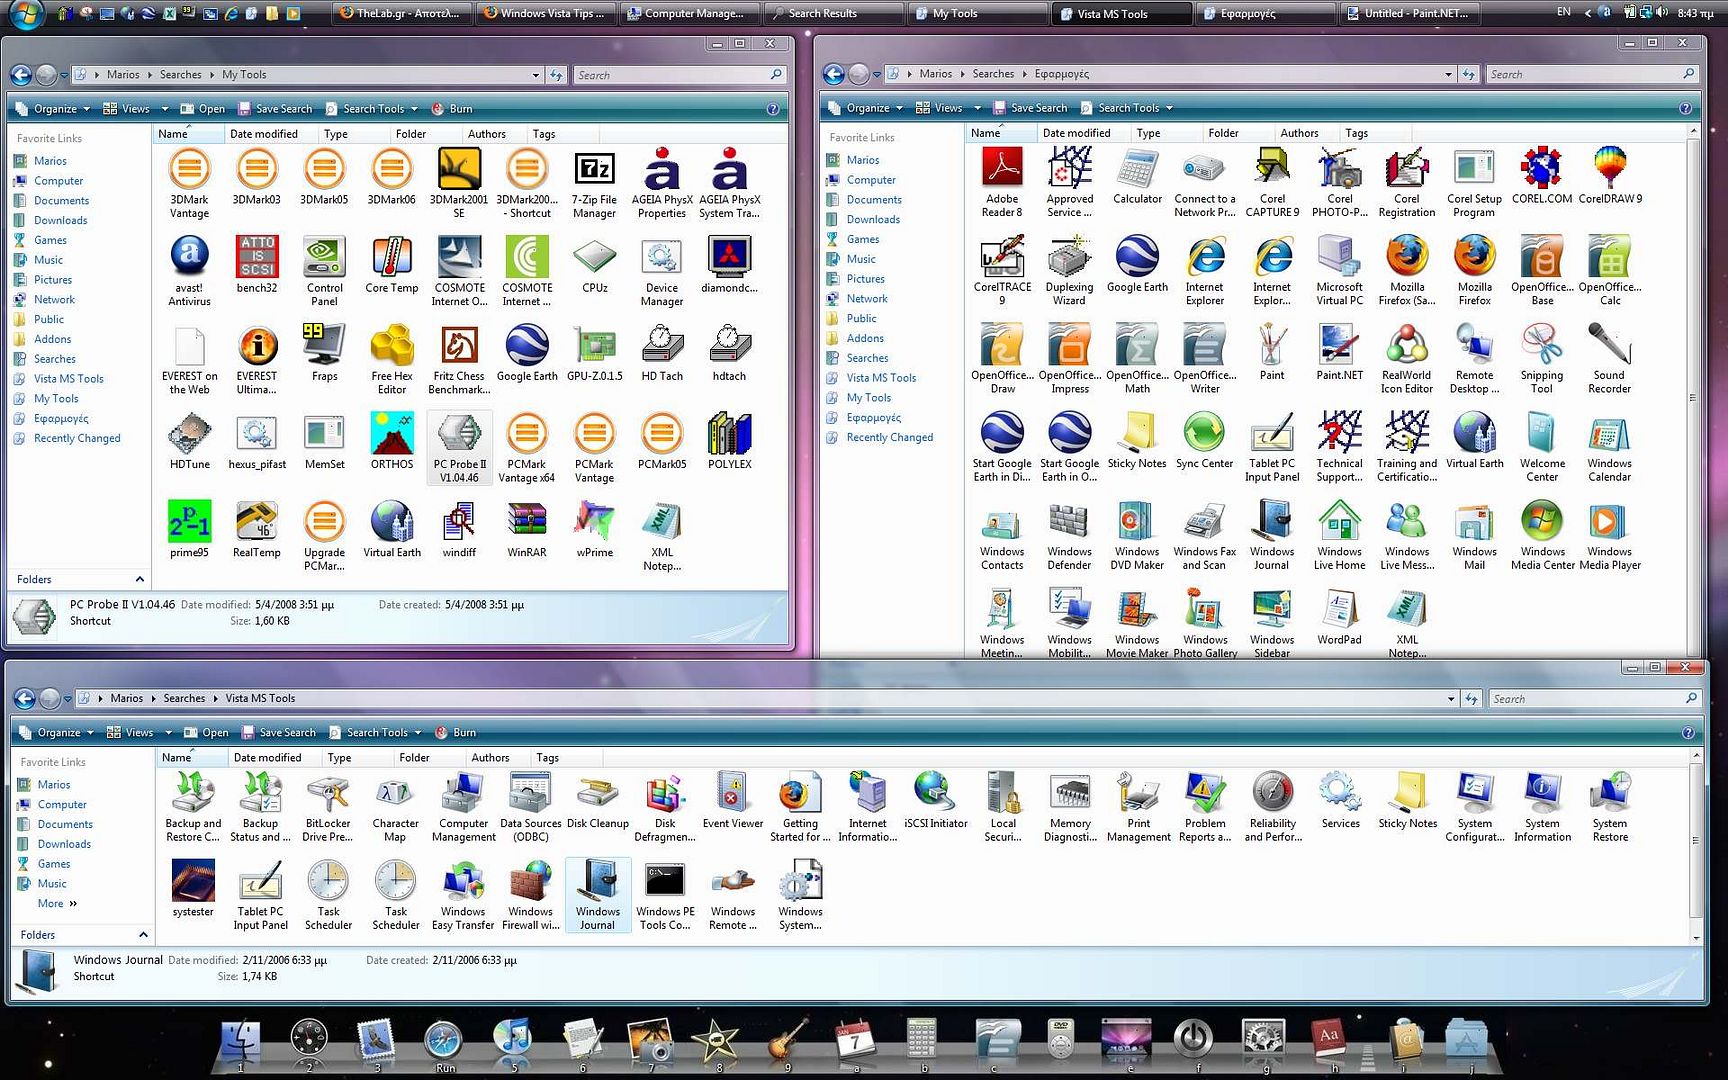Select Event Viewer icon

(733, 801)
